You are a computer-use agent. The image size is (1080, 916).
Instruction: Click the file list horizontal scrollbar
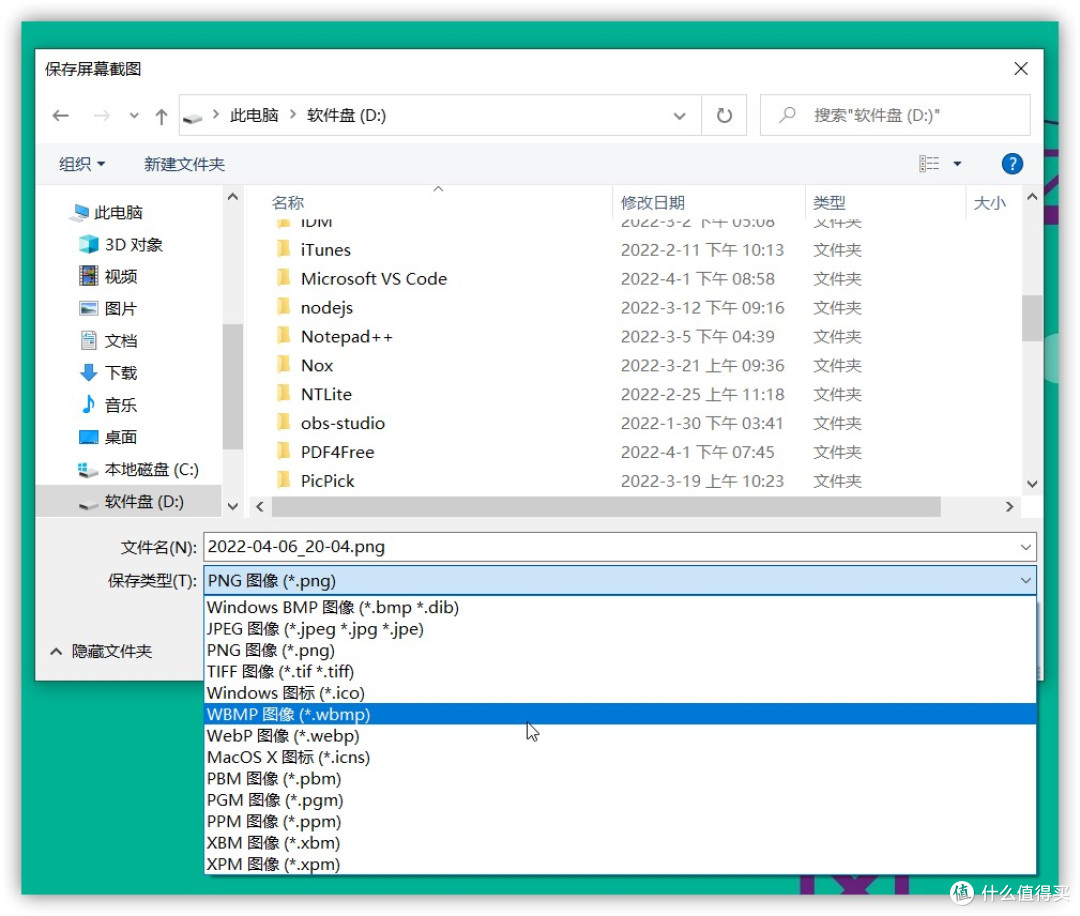(606, 507)
